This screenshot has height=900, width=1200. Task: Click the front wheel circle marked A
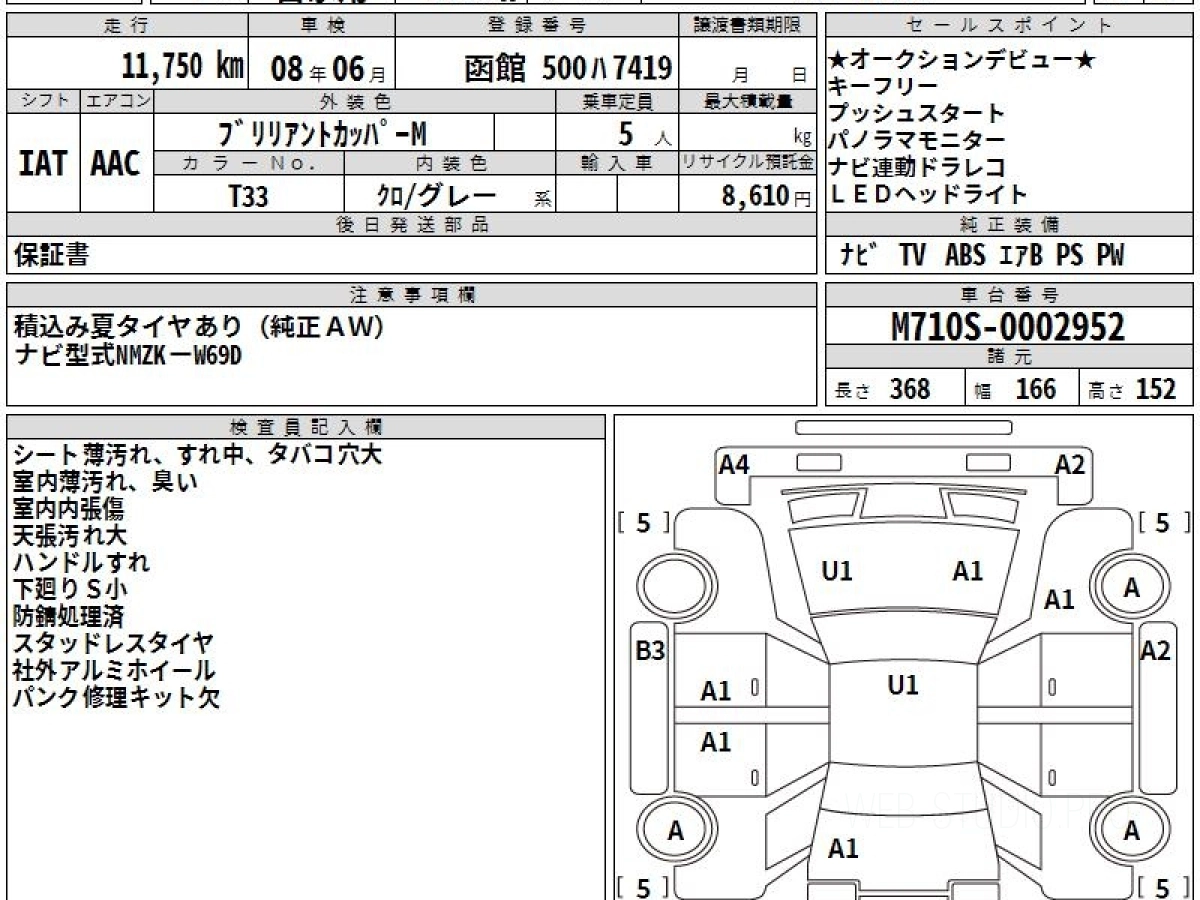point(1131,588)
